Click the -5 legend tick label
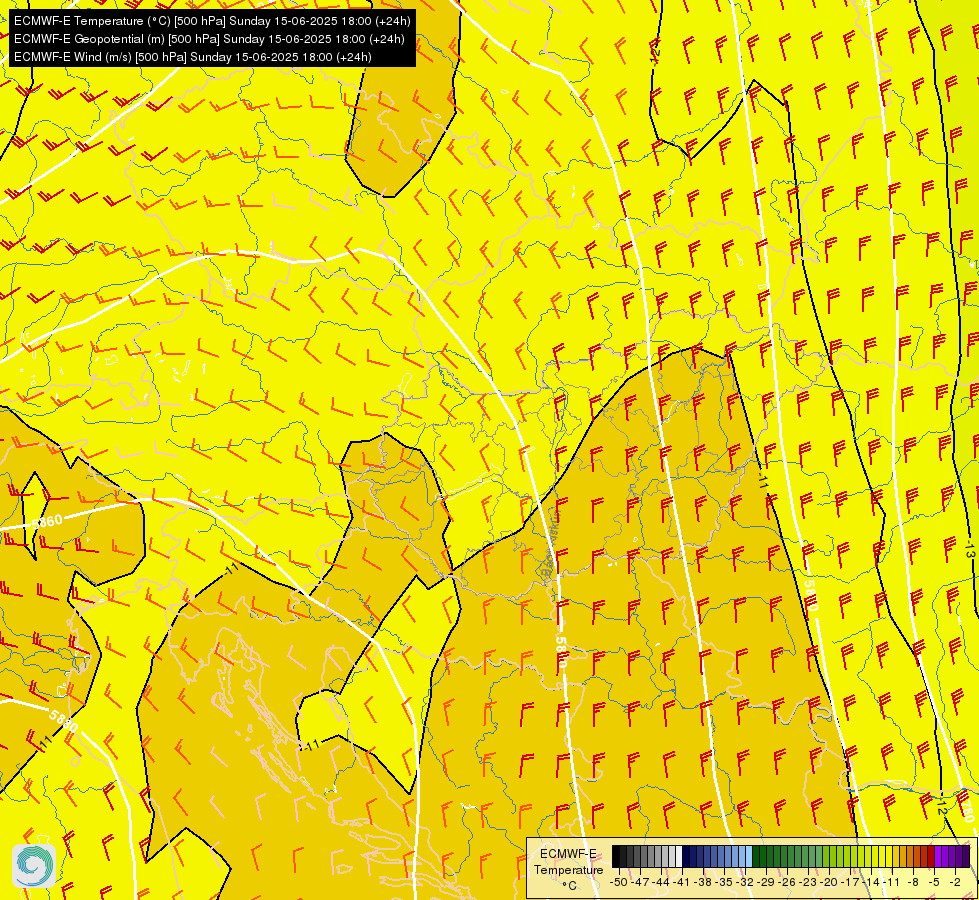Image resolution: width=979 pixels, height=900 pixels. [x=933, y=882]
